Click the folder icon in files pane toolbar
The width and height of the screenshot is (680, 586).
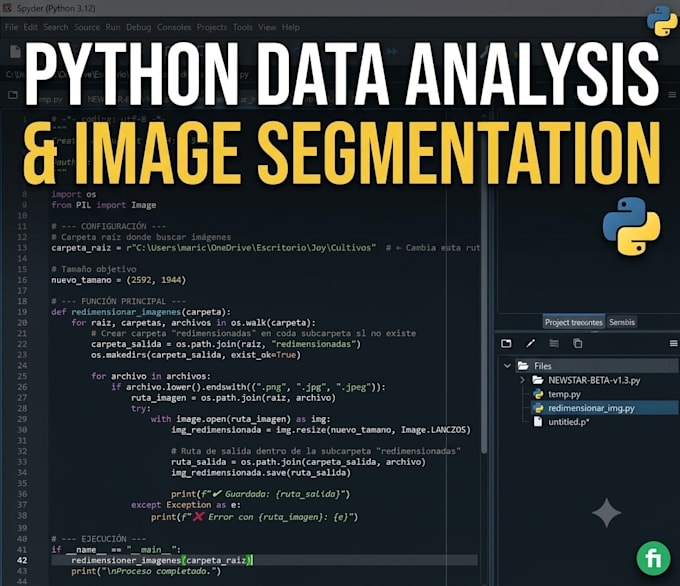coord(506,344)
